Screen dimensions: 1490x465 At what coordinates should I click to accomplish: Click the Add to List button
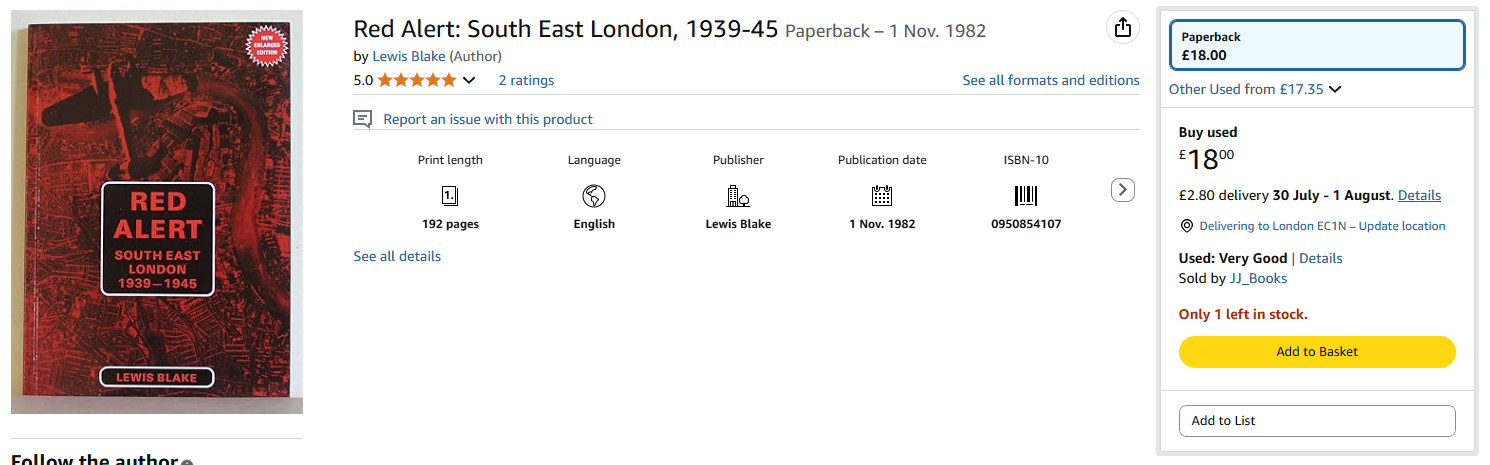click(x=1317, y=421)
